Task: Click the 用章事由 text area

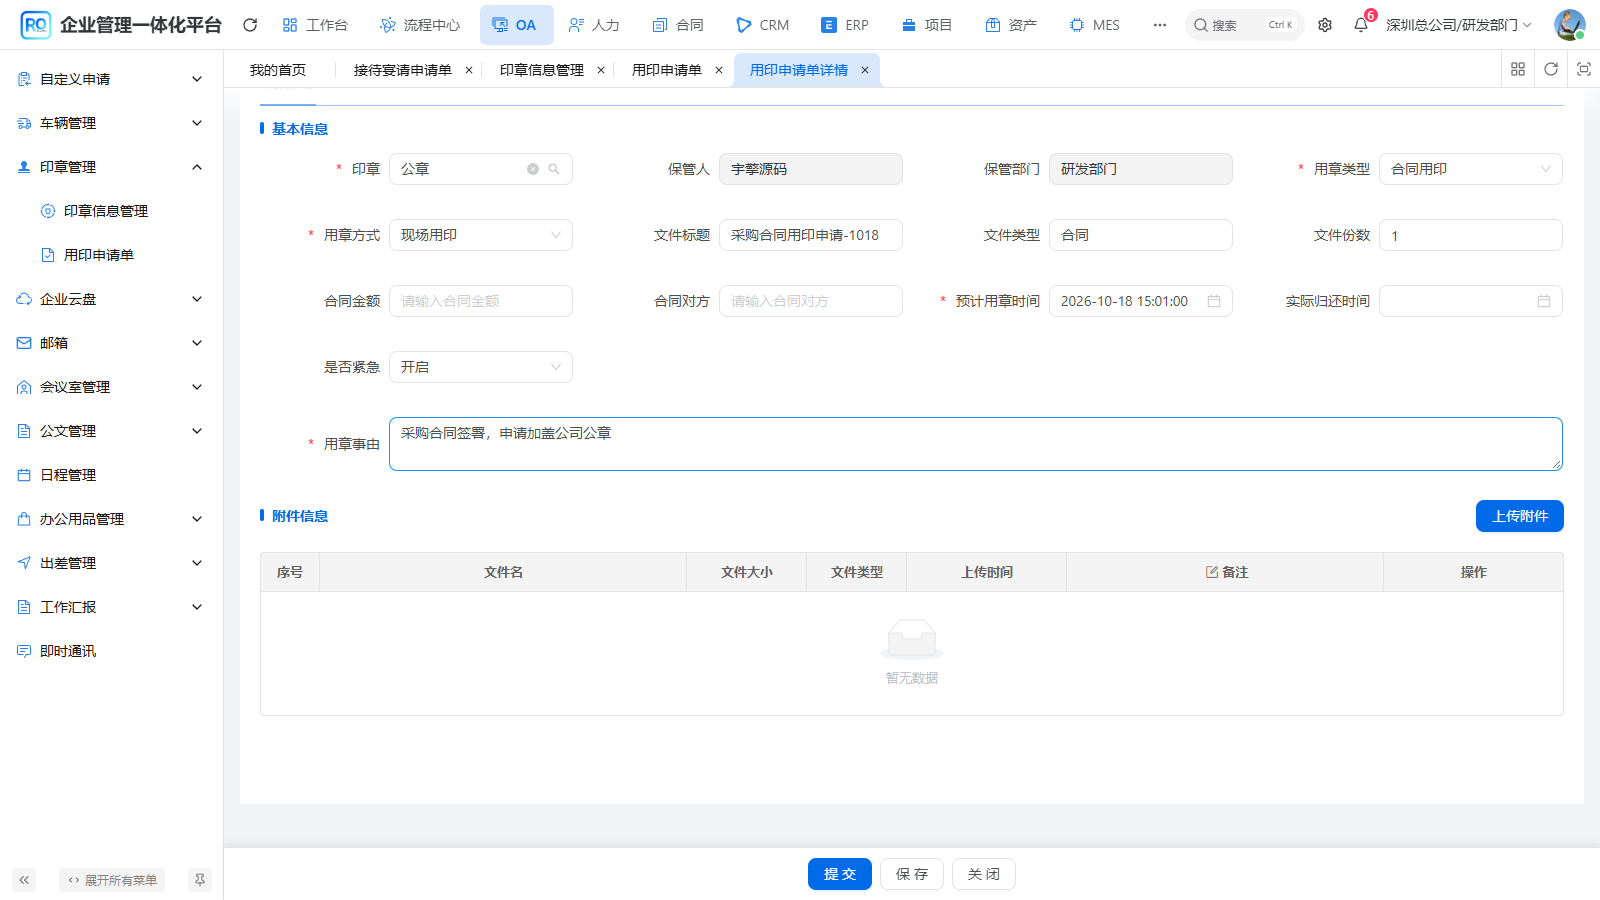Action: 976,444
